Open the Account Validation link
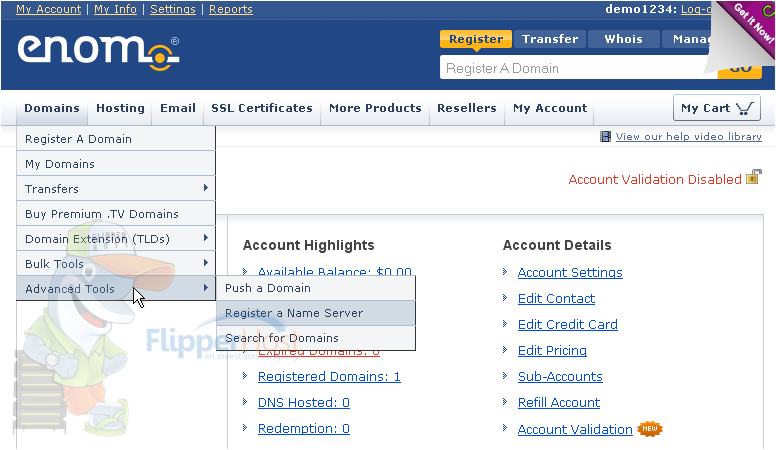The image size is (776, 450). click(x=575, y=429)
